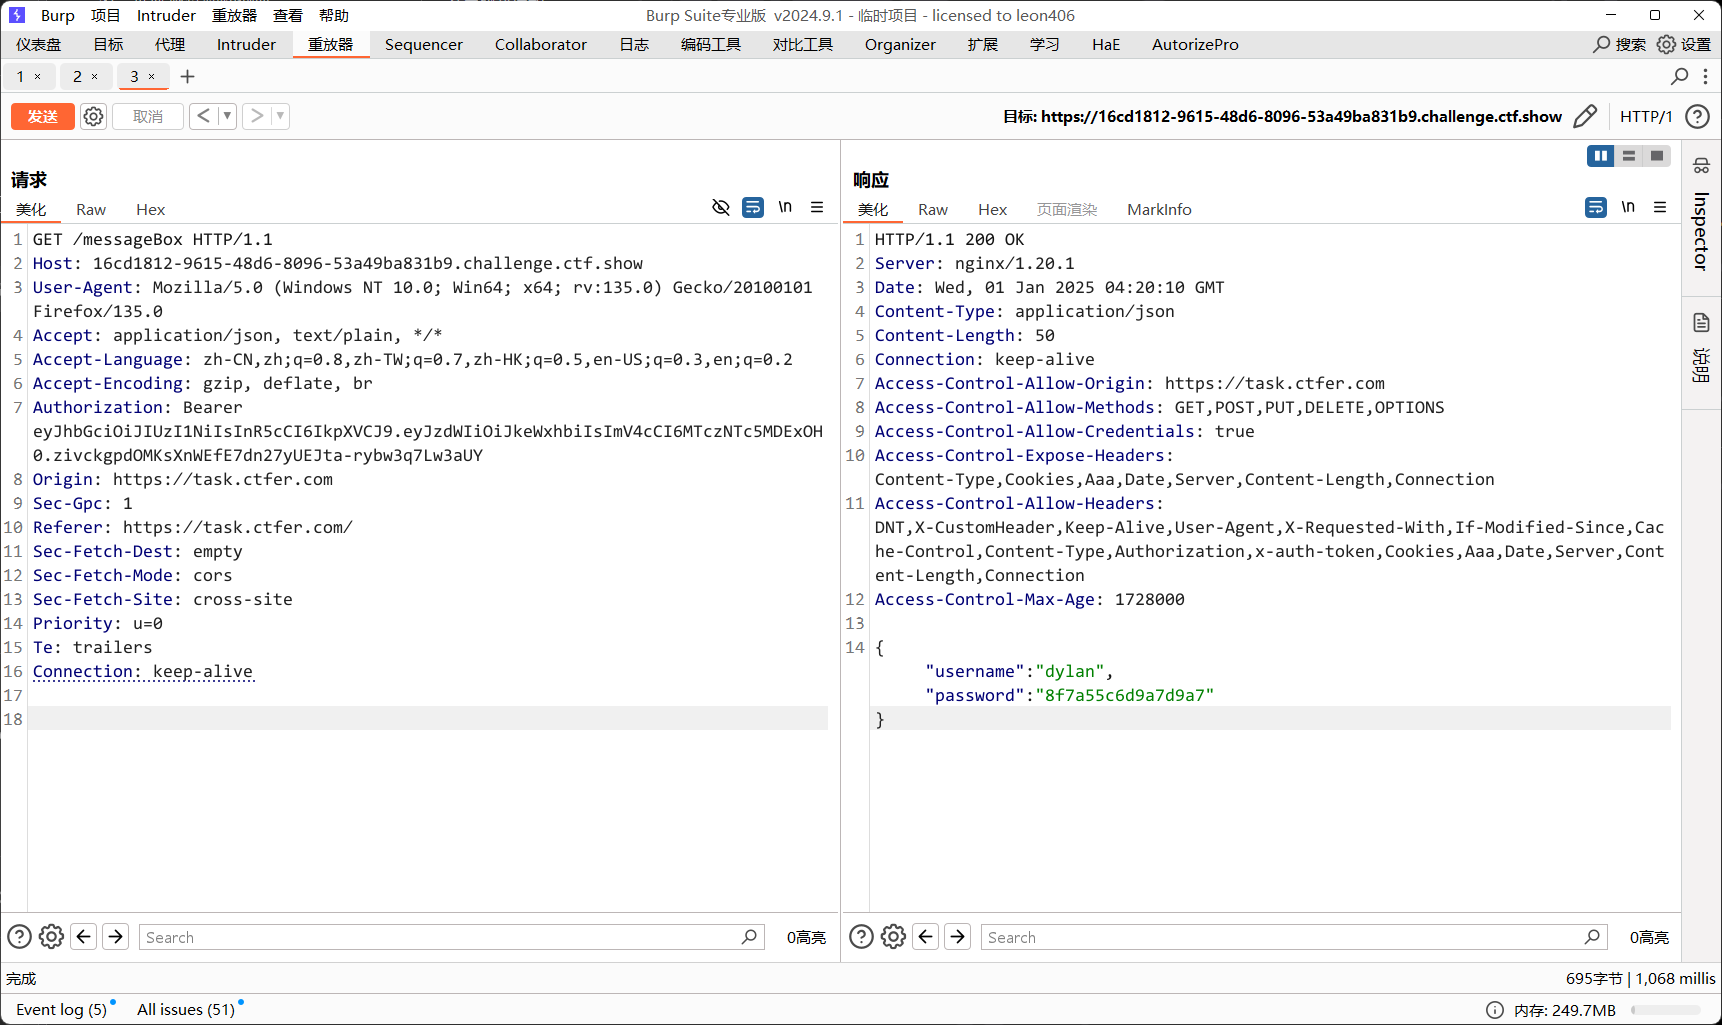Select the top-bottom split layout icon
Image resolution: width=1722 pixels, height=1025 pixels.
tap(1629, 156)
